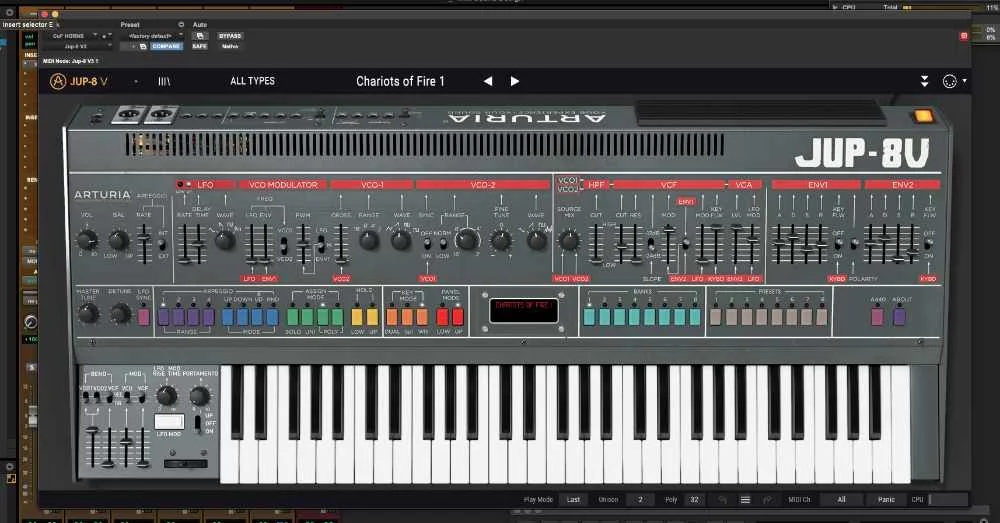The width and height of the screenshot is (1000, 523).
Task: Open the Jup-8 V3 plugin selector dropdown
Action: [78, 47]
